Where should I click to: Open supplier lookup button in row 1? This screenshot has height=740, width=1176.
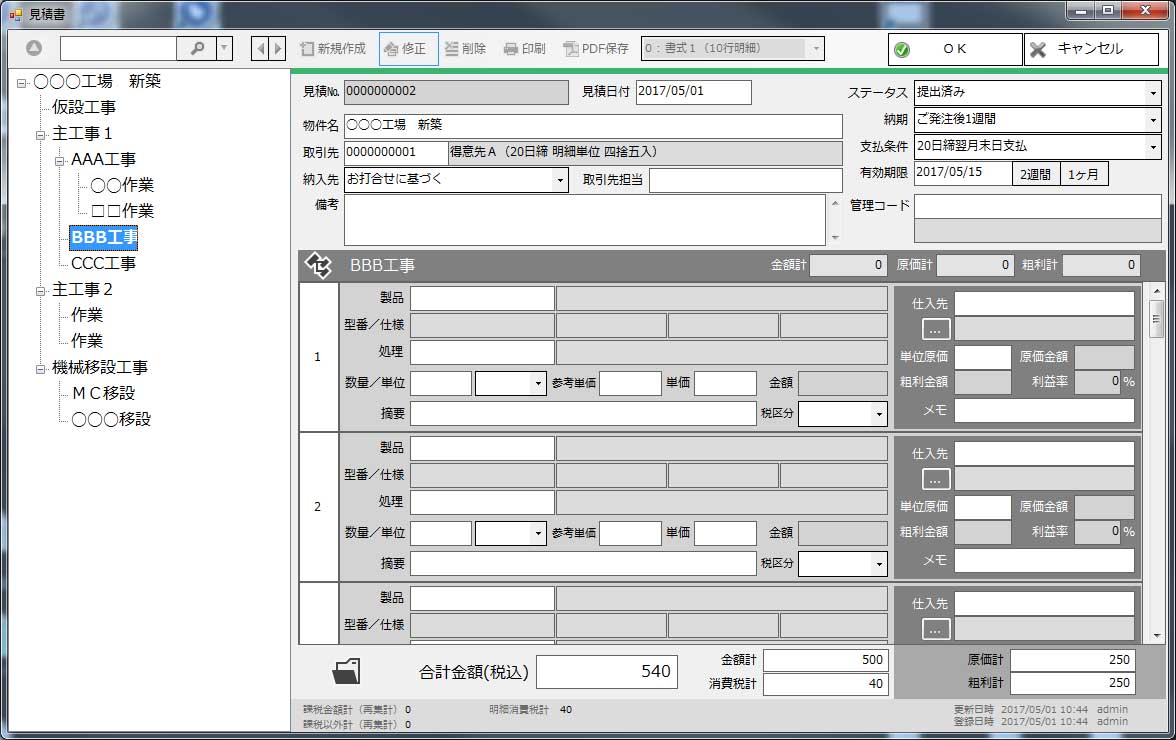(934, 329)
